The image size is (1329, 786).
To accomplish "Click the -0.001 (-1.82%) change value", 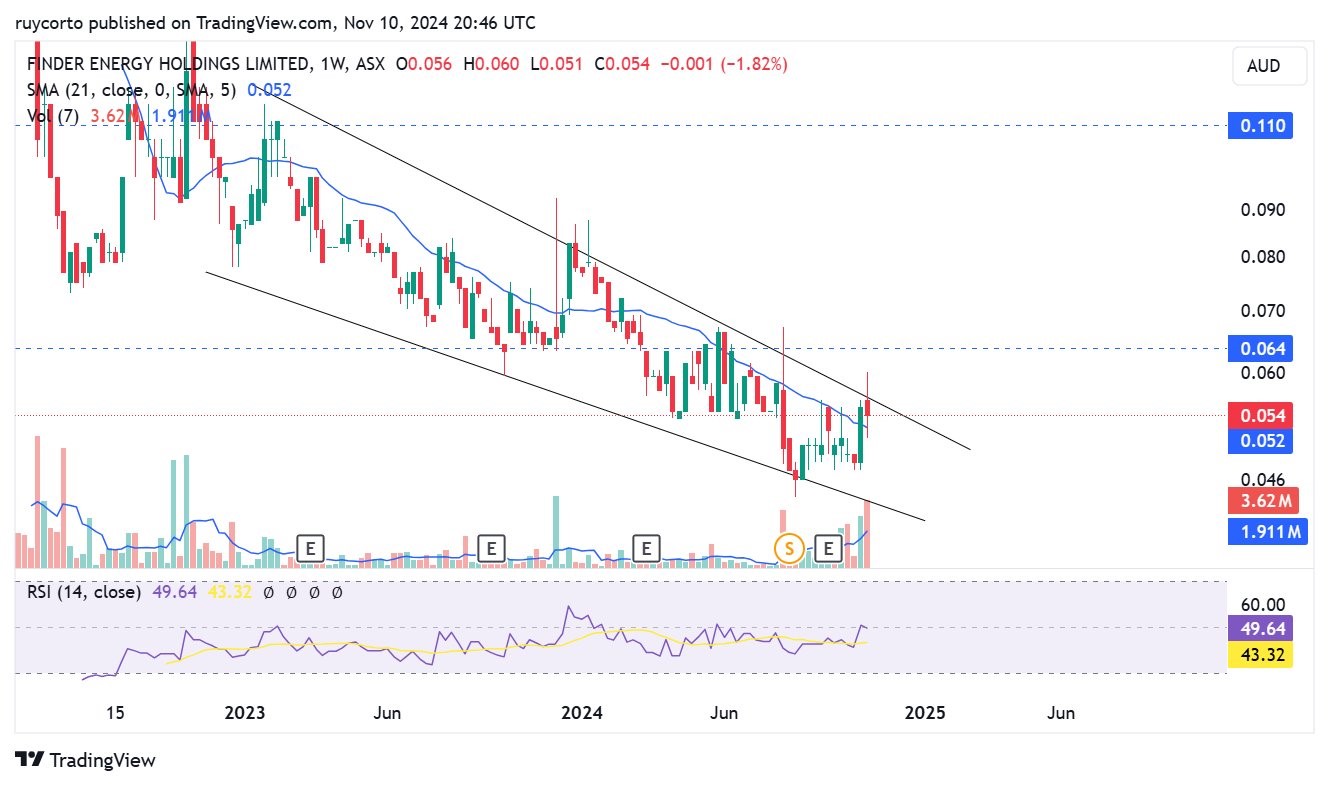I will (722, 64).
